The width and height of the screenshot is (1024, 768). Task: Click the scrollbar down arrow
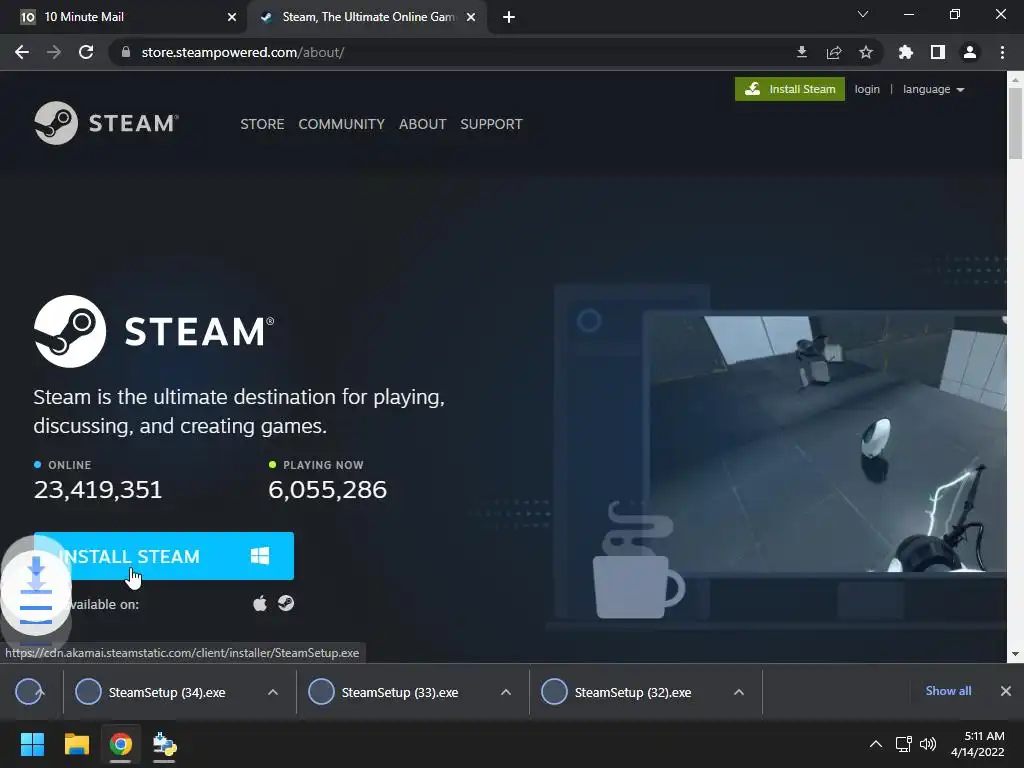pyautogui.click(x=1015, y=654)
